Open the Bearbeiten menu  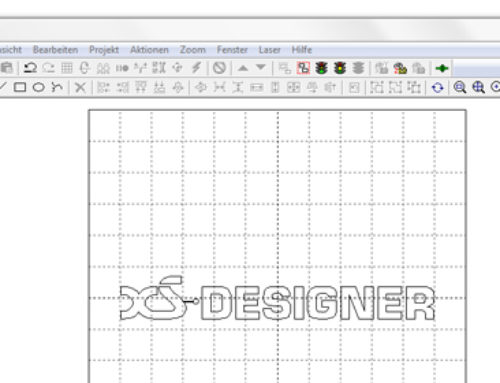click(55, 50)
